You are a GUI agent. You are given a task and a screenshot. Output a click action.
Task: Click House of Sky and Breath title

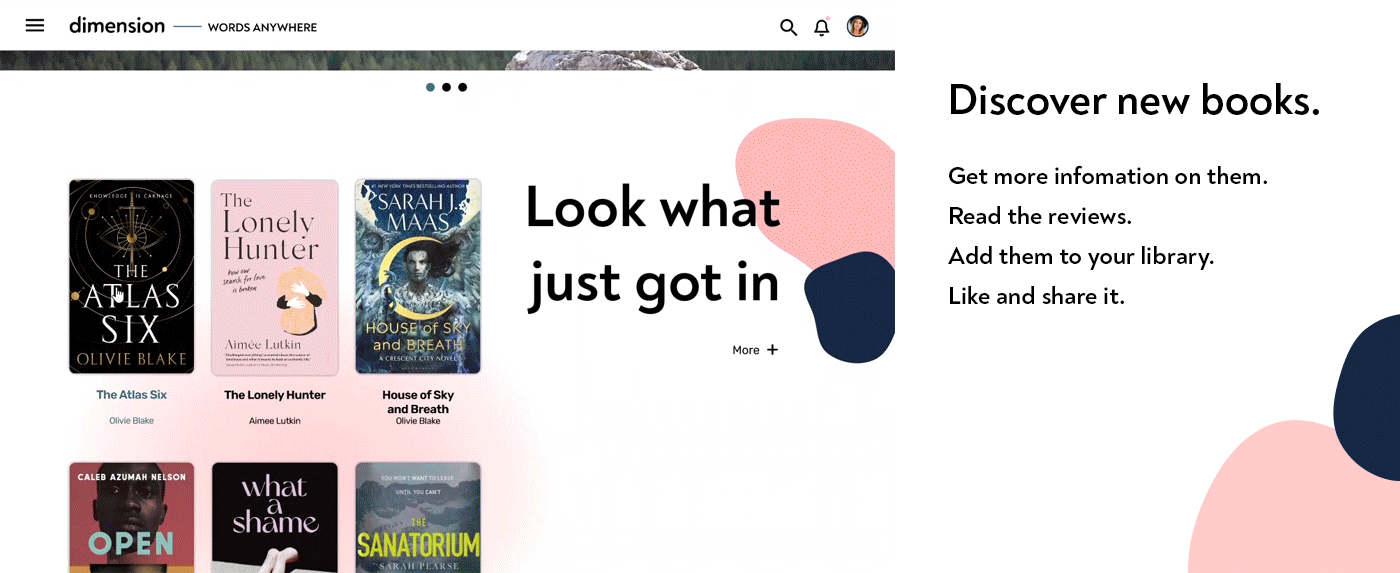418,402
